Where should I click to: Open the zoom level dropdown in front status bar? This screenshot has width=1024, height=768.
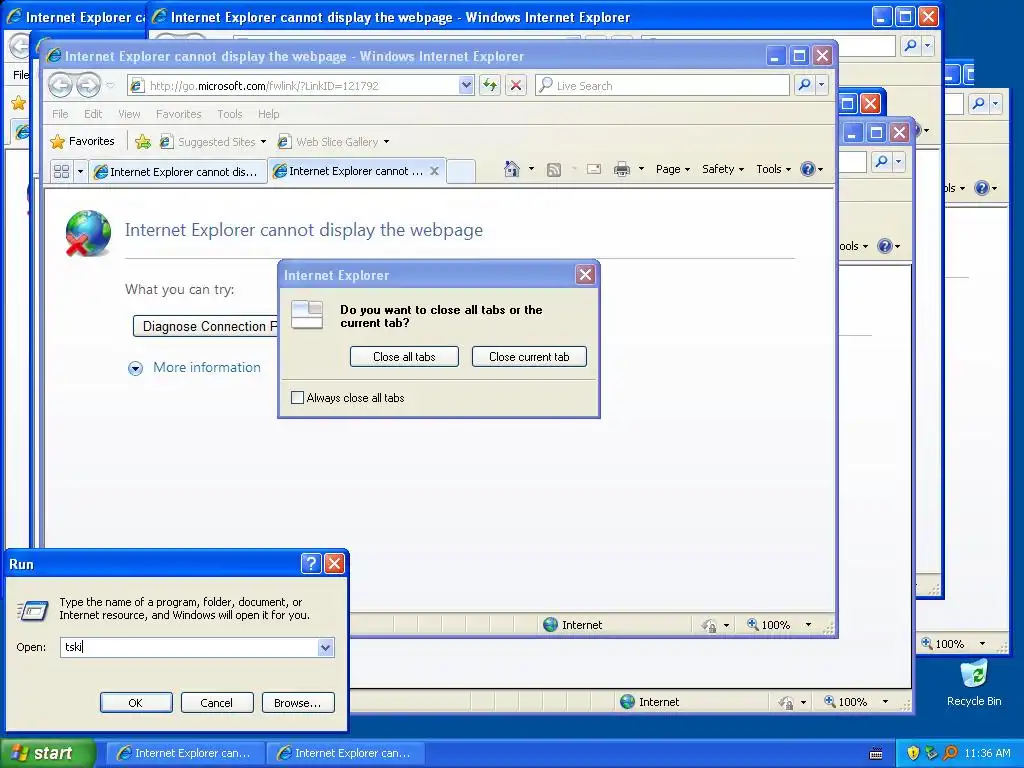808,625
